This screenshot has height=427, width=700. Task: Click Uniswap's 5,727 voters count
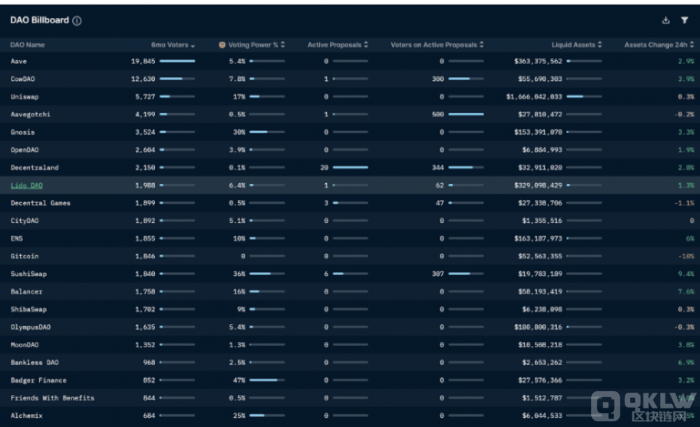click(x=145, y=96)
